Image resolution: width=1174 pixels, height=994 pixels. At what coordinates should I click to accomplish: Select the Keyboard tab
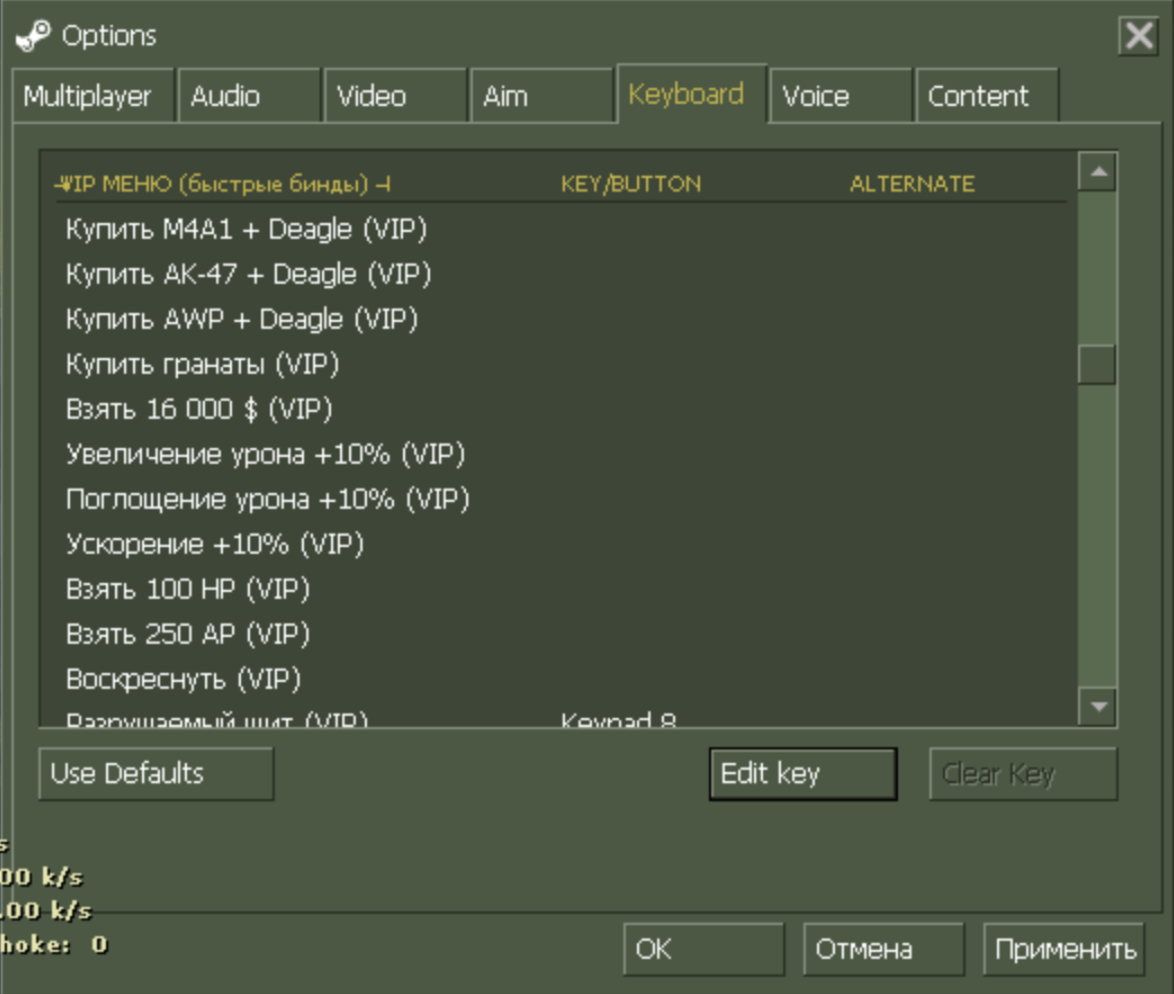pos(692,94)
